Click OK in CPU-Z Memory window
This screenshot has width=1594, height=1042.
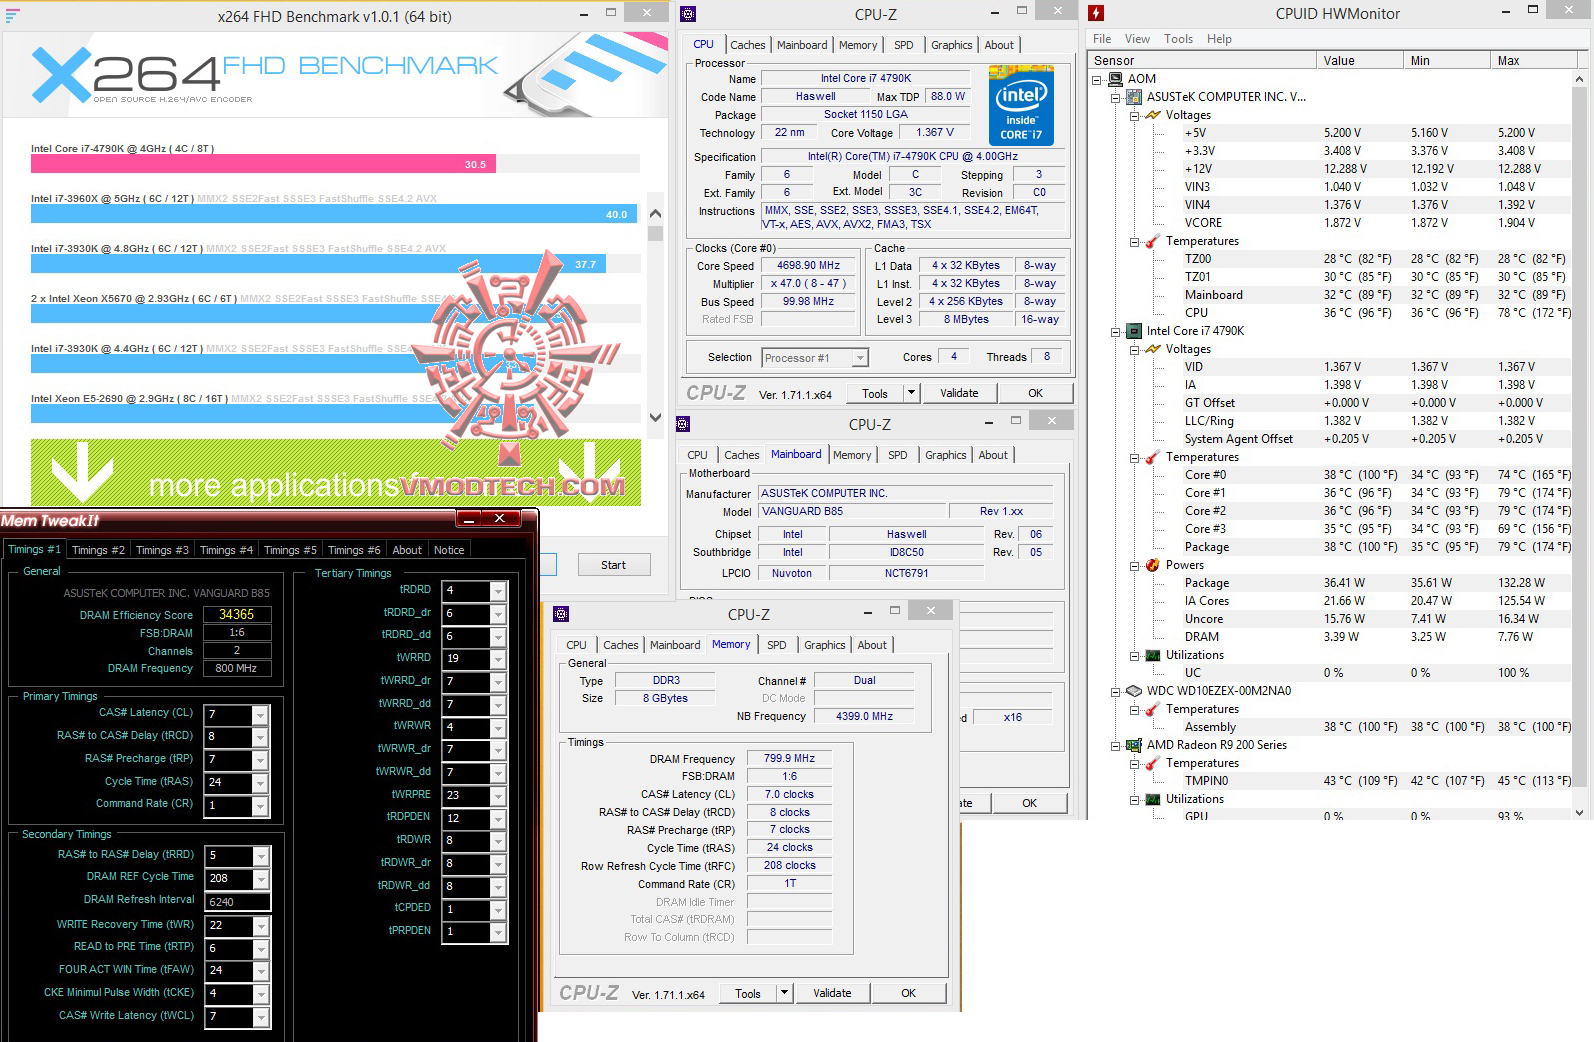[908, 993]
